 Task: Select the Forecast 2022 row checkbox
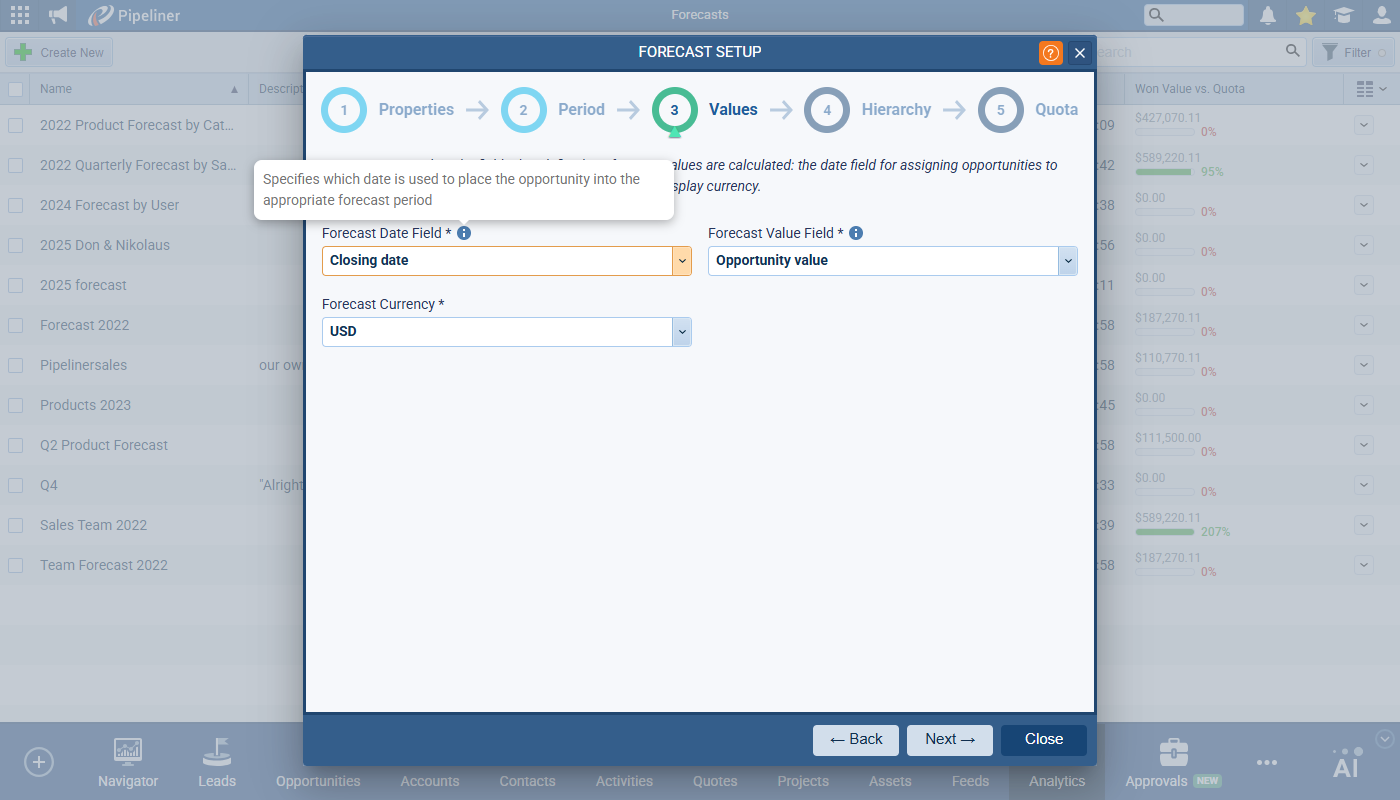coord(16,325)
